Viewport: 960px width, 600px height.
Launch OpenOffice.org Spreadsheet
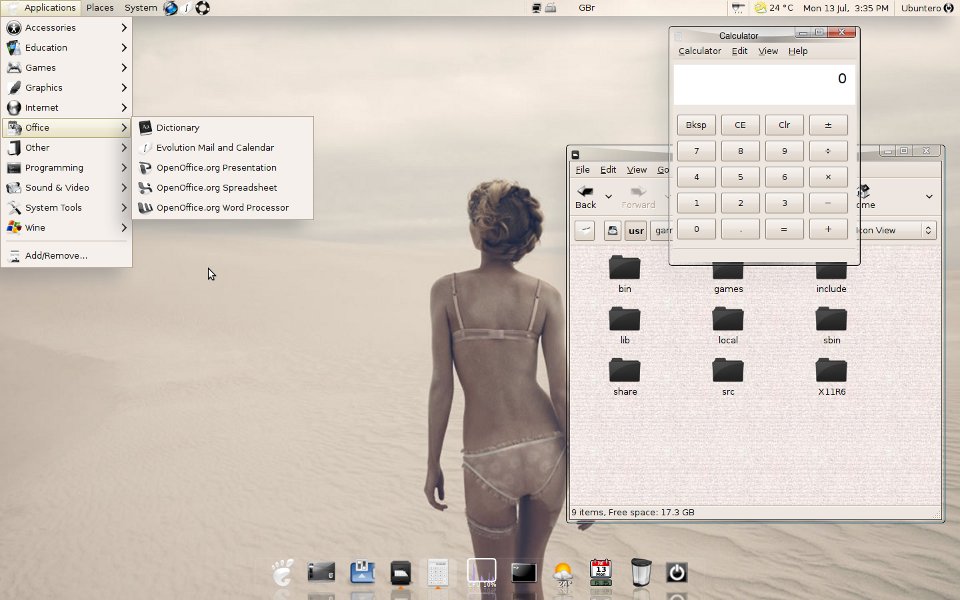pyautogui.click(x=223, y=187)
